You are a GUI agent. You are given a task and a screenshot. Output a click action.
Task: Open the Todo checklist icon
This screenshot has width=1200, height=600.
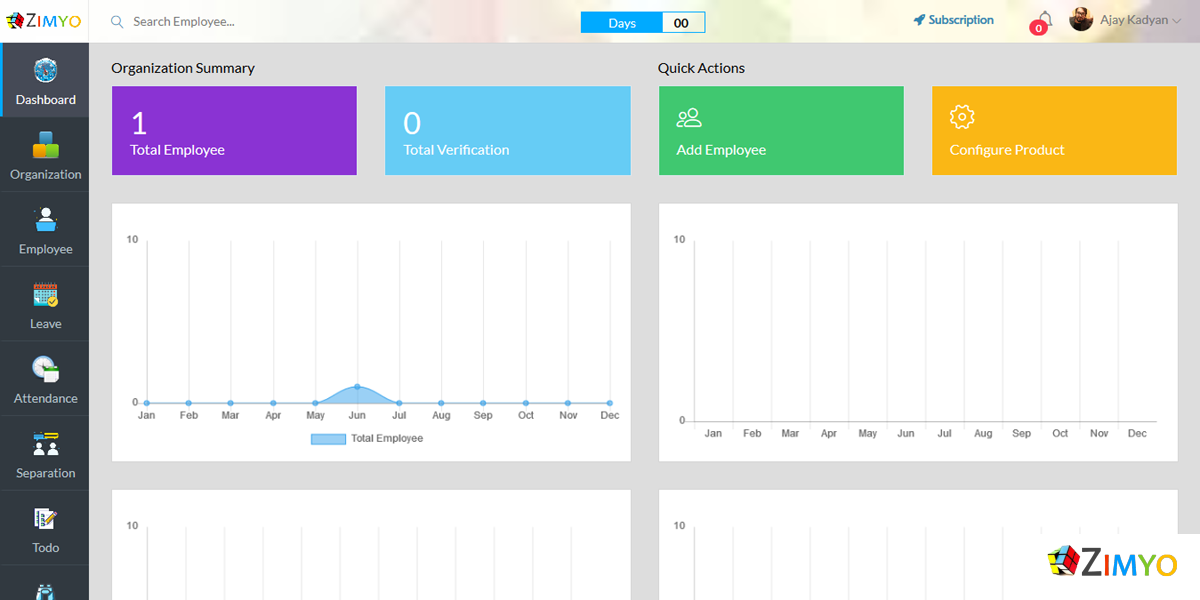(x=45, y=519)
